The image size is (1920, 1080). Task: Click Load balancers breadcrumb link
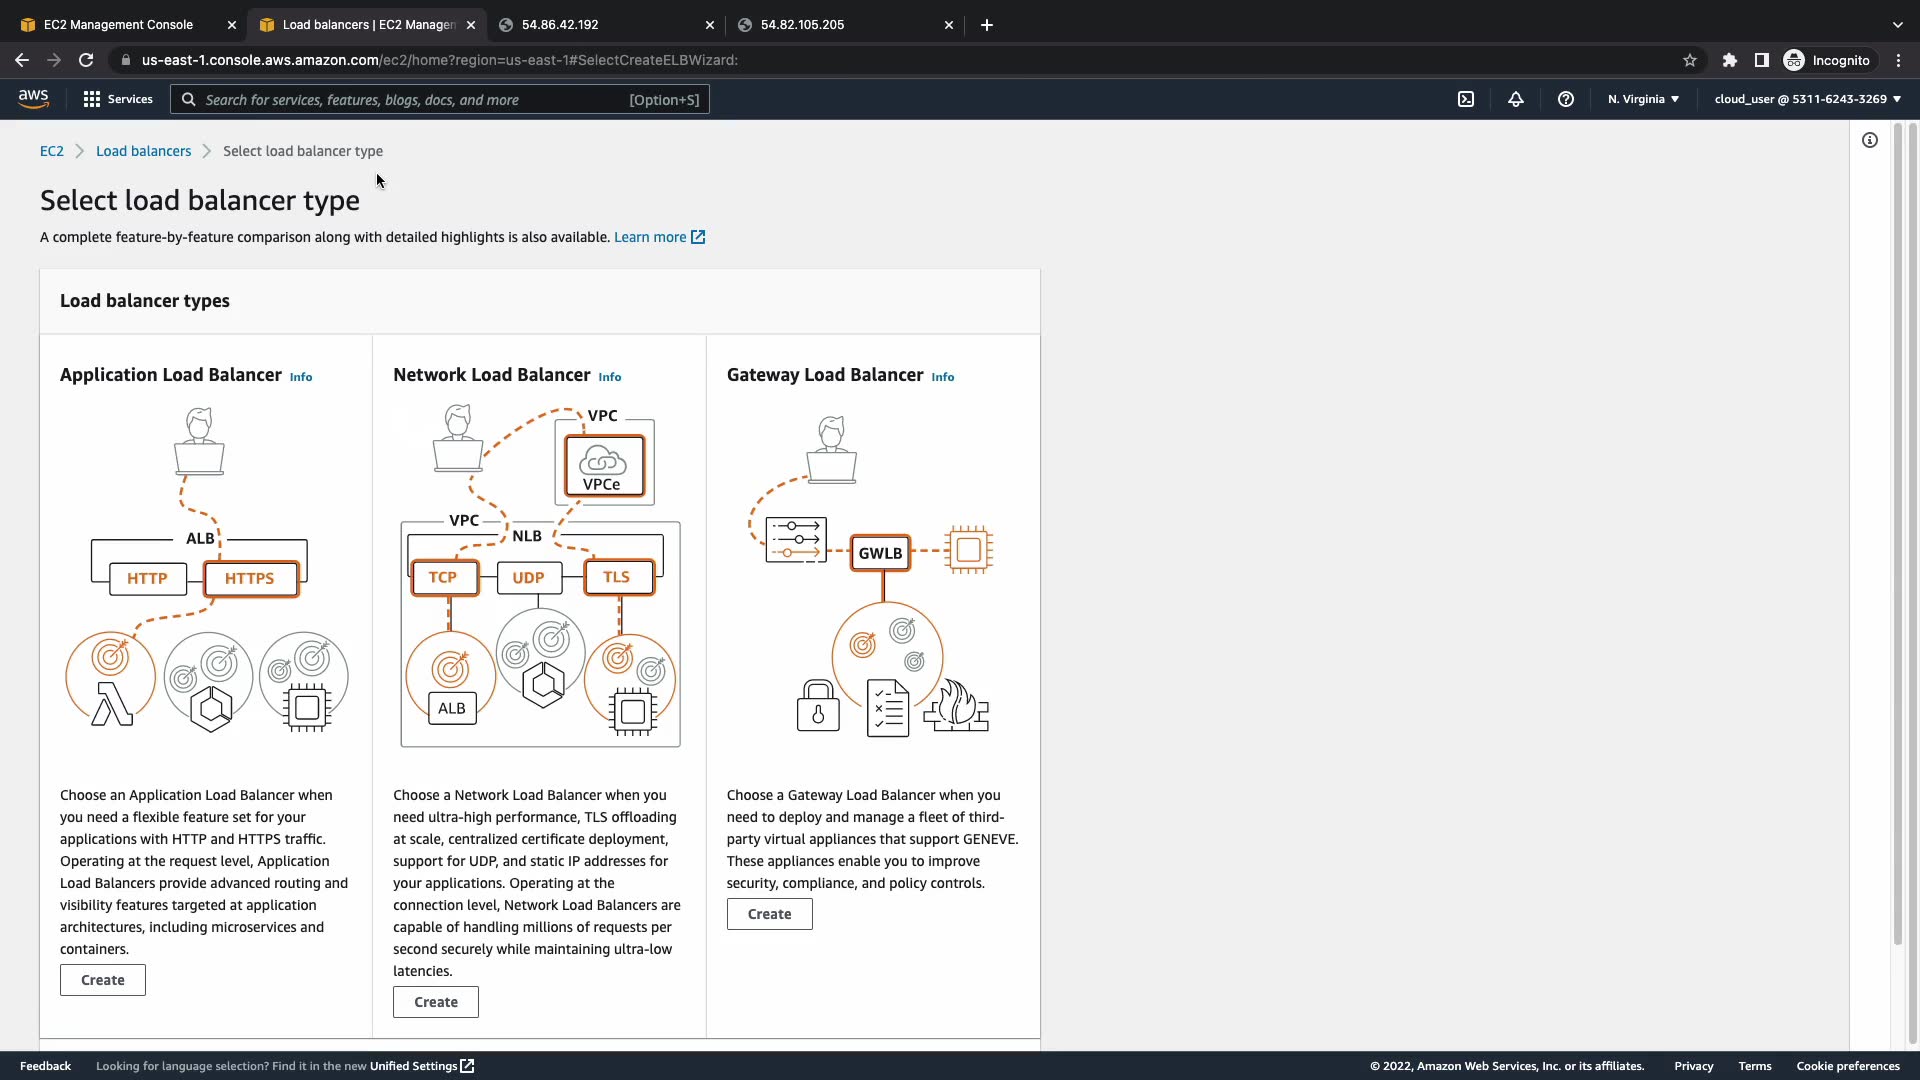143,151
